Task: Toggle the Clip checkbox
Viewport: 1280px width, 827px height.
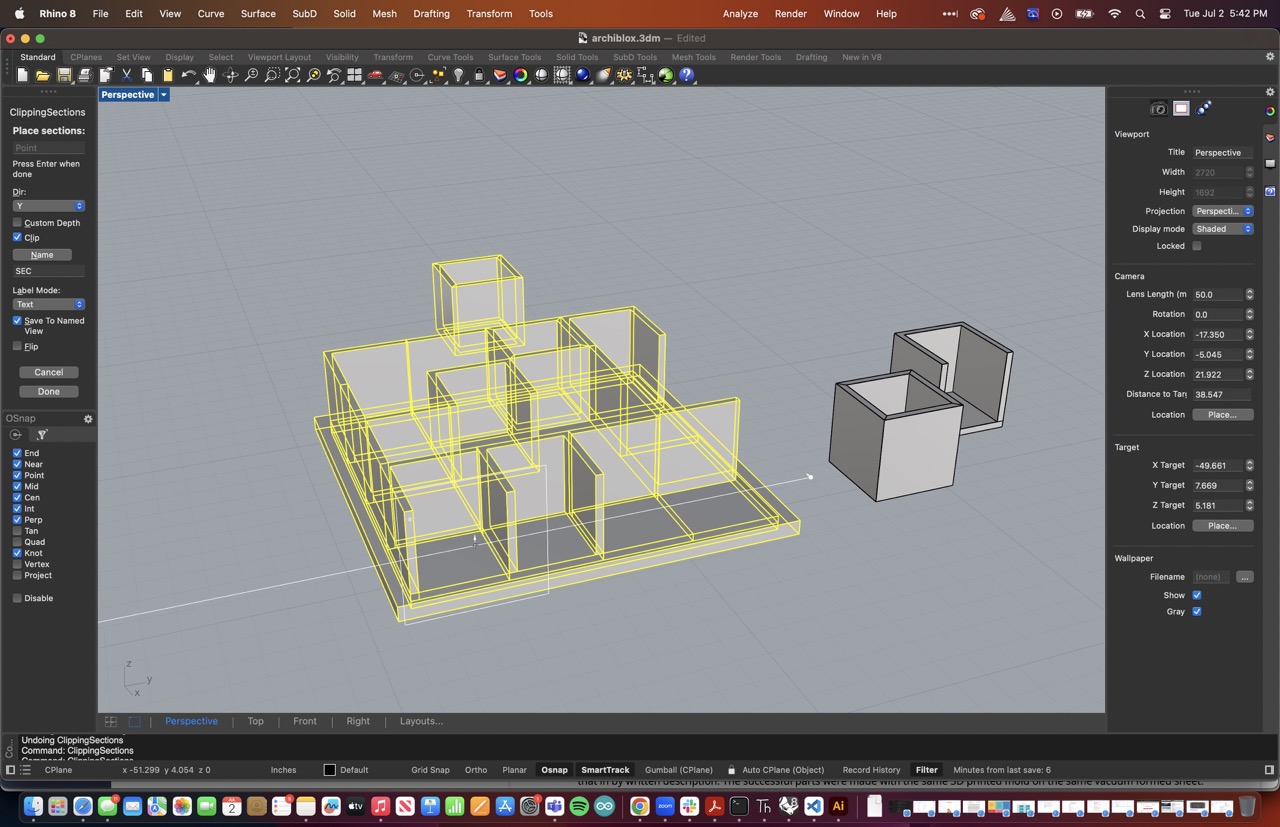Action: click(17, 238)
